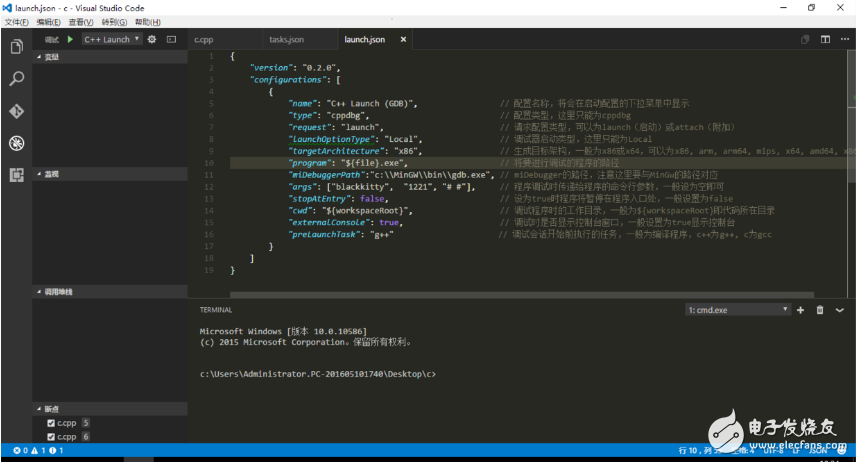Image resolution: width=856 pixels, height=462 pixels.
Task: Click the "version" key in editor
Action: (272, 68)
